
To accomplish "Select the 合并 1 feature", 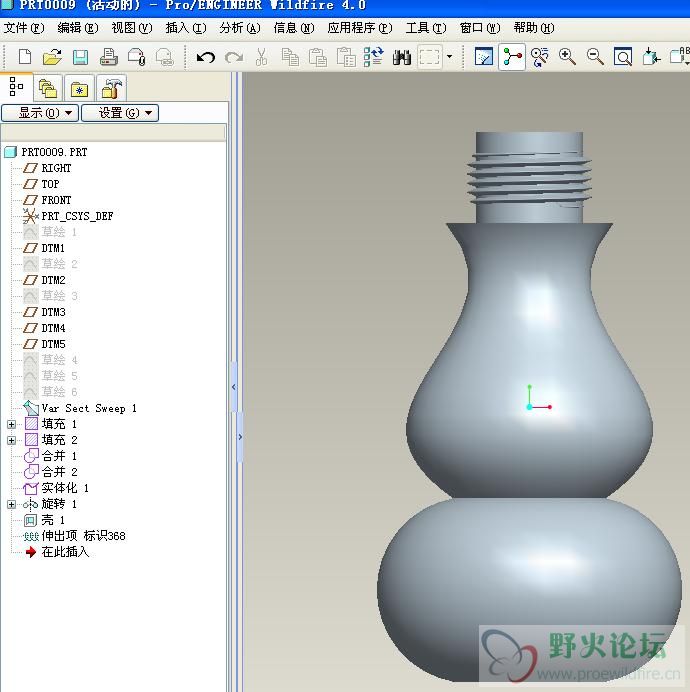I will pos(59,456).
